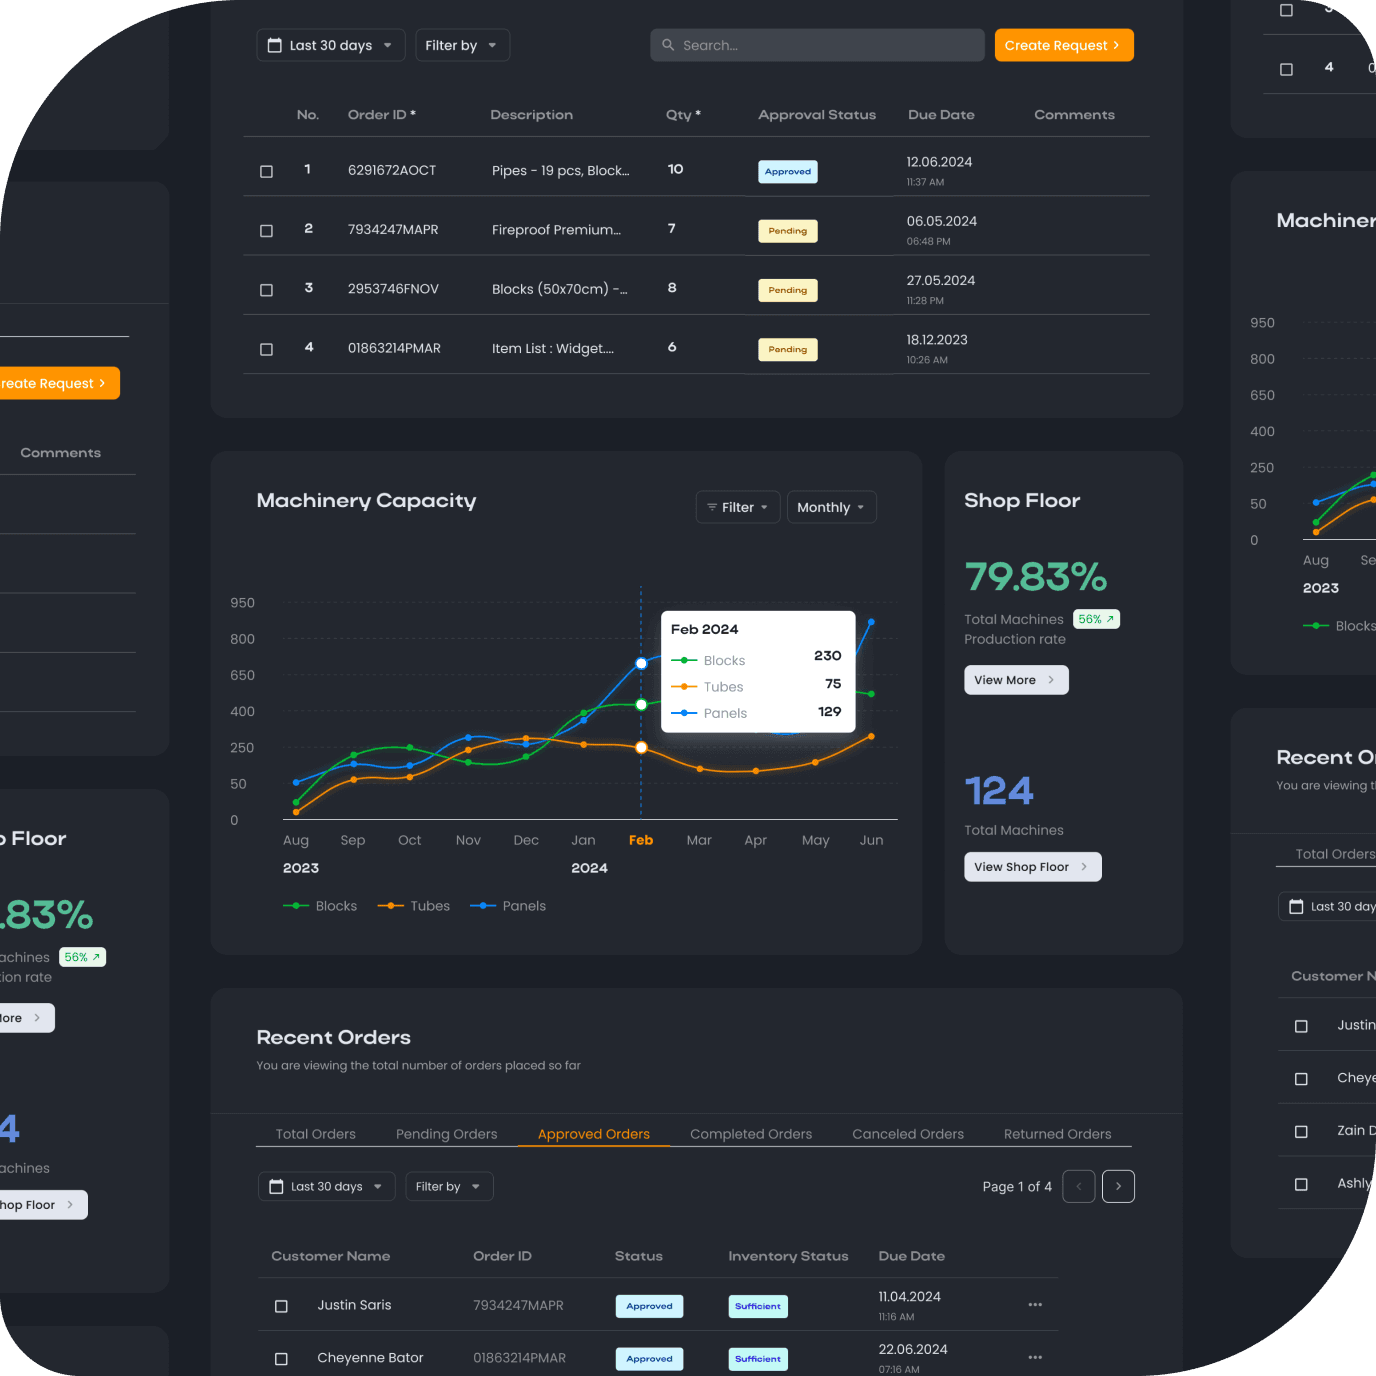Click description 'Fireproof Premium...'
Viewport: 1376px width, 1376px height.
(556, 230)
